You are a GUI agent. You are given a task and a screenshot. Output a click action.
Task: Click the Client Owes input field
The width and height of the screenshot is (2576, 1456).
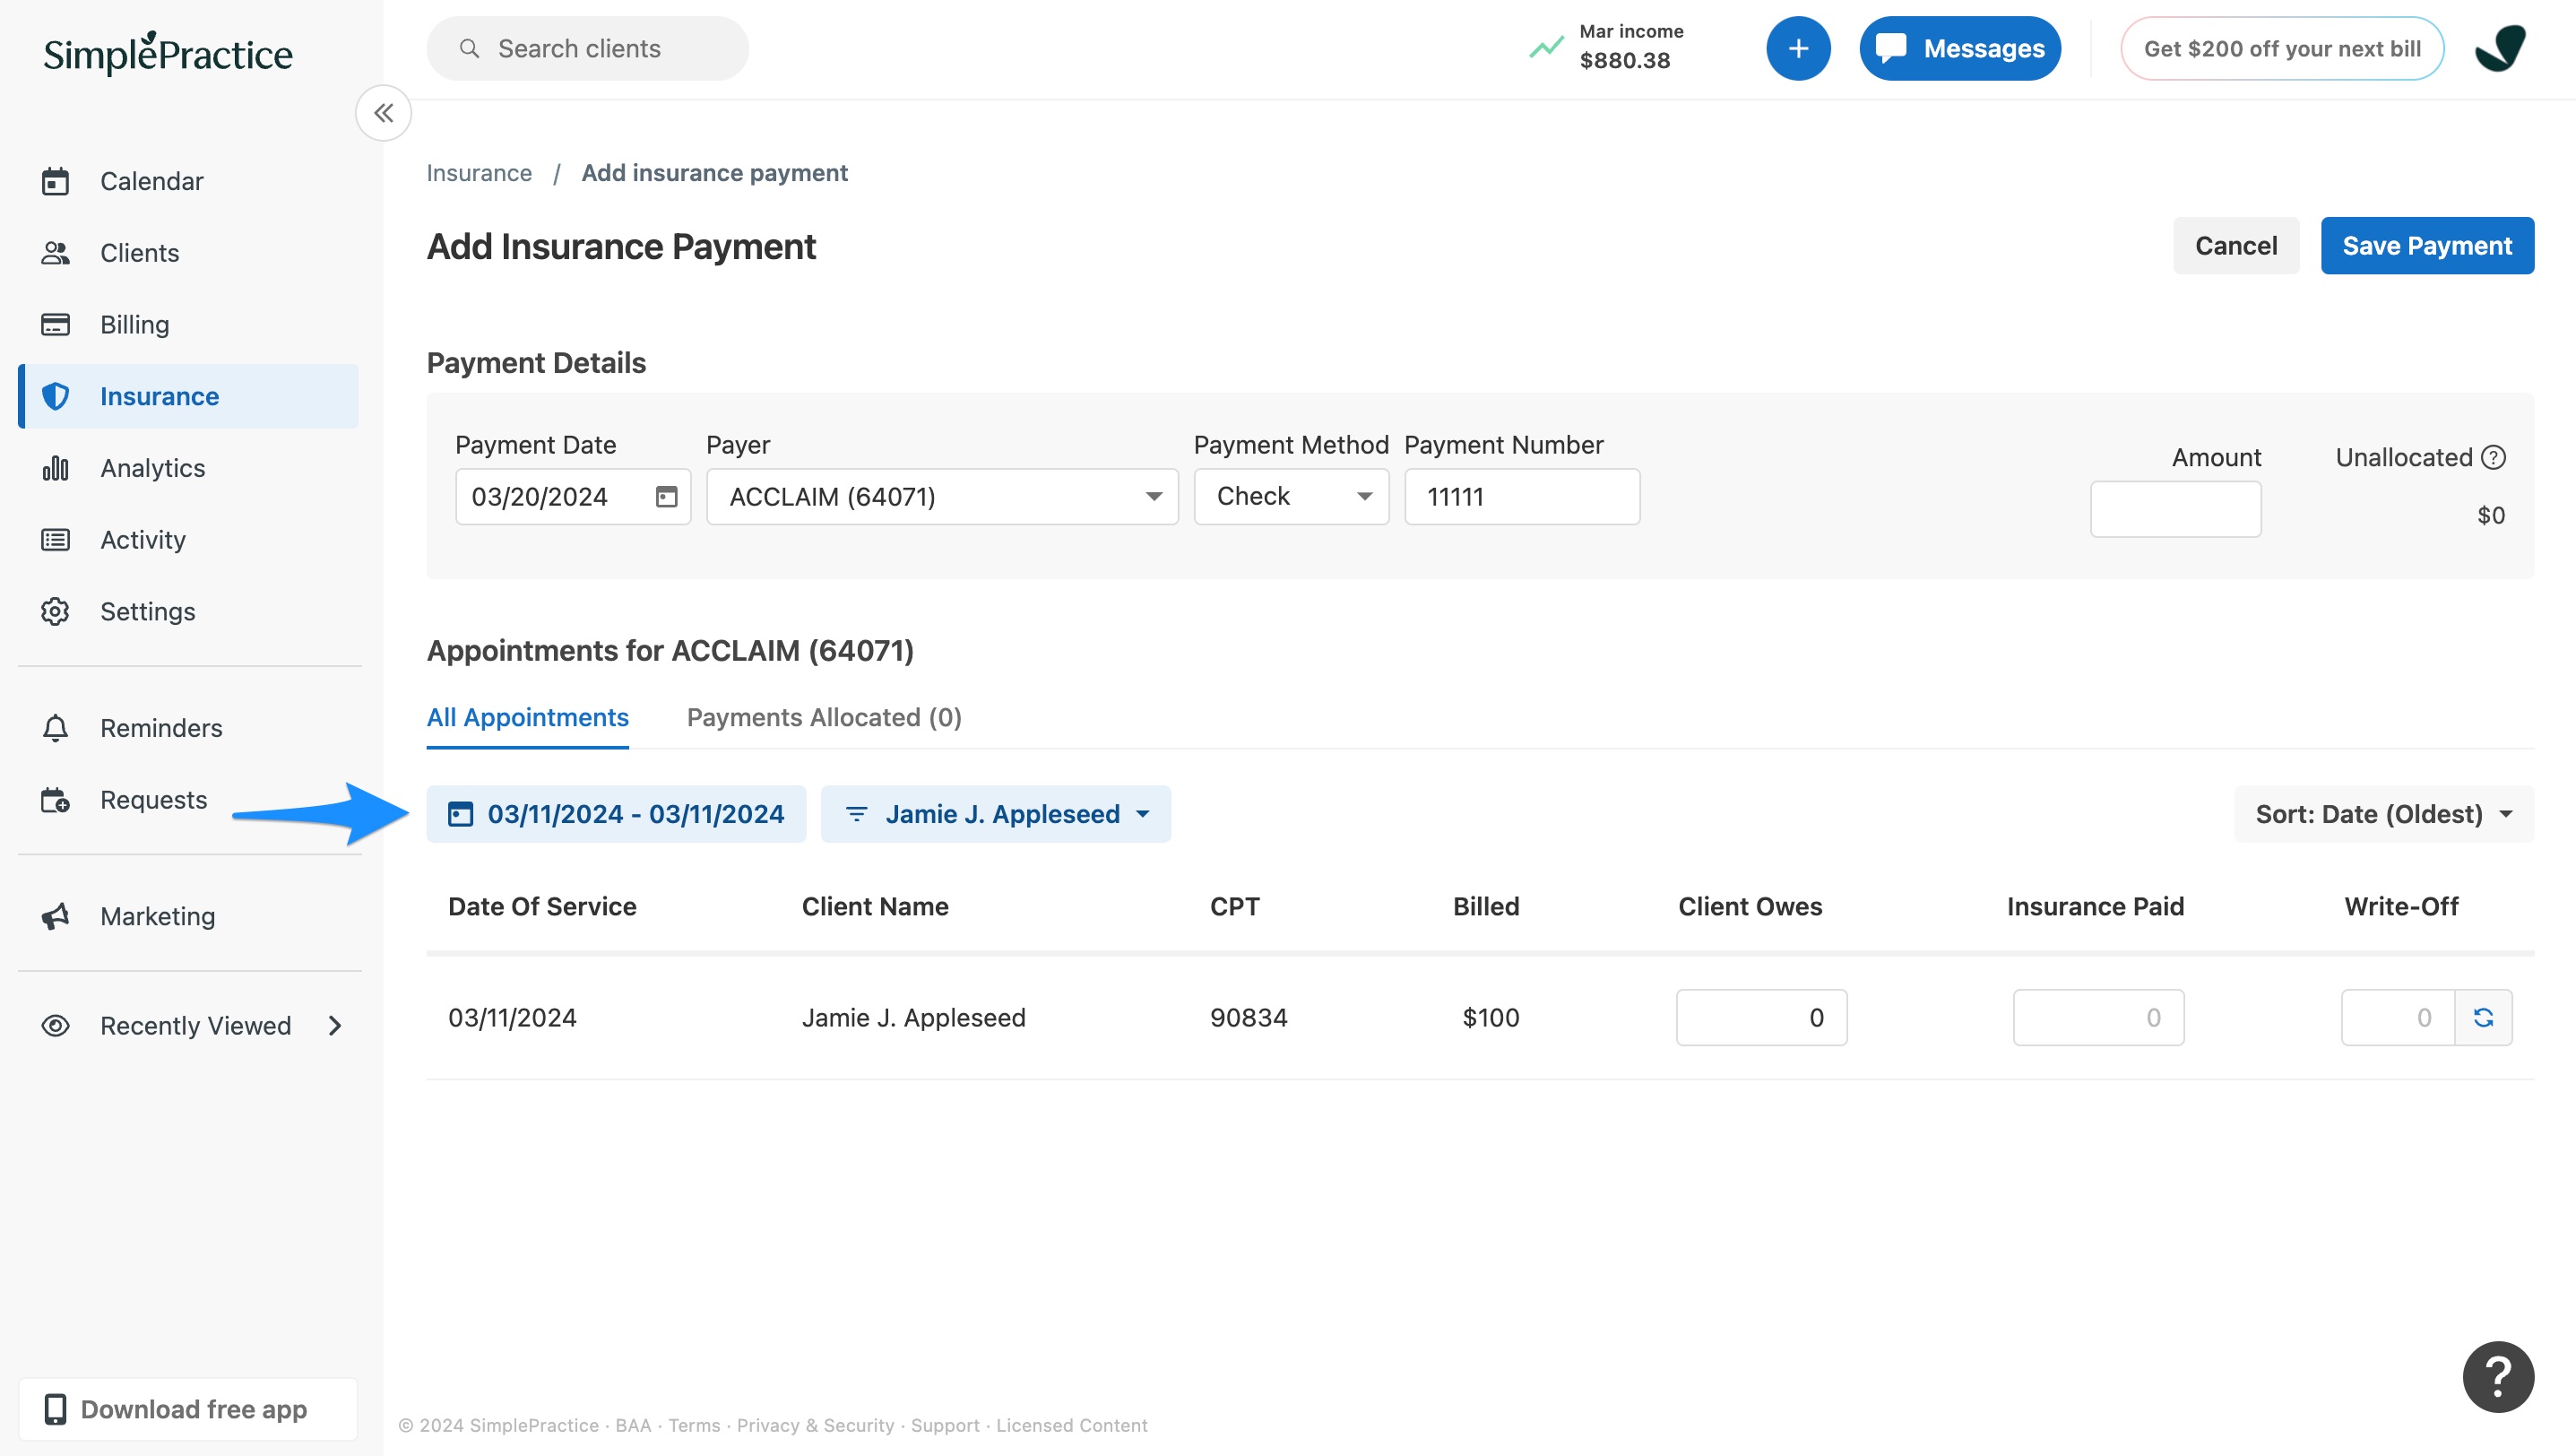1761,1017
